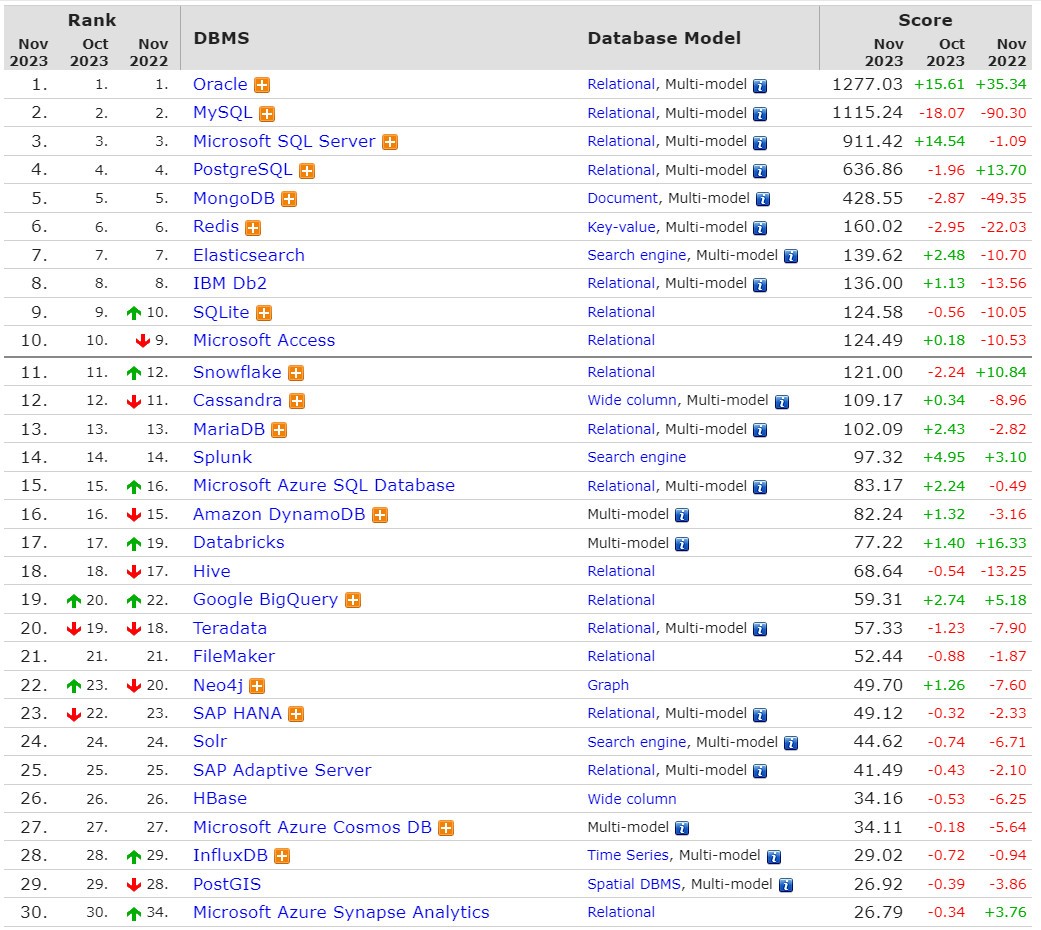The height and width of the screenshot is (930, 1041).
Task: Click the info icon in the Cassandra row
Action: 782,402
